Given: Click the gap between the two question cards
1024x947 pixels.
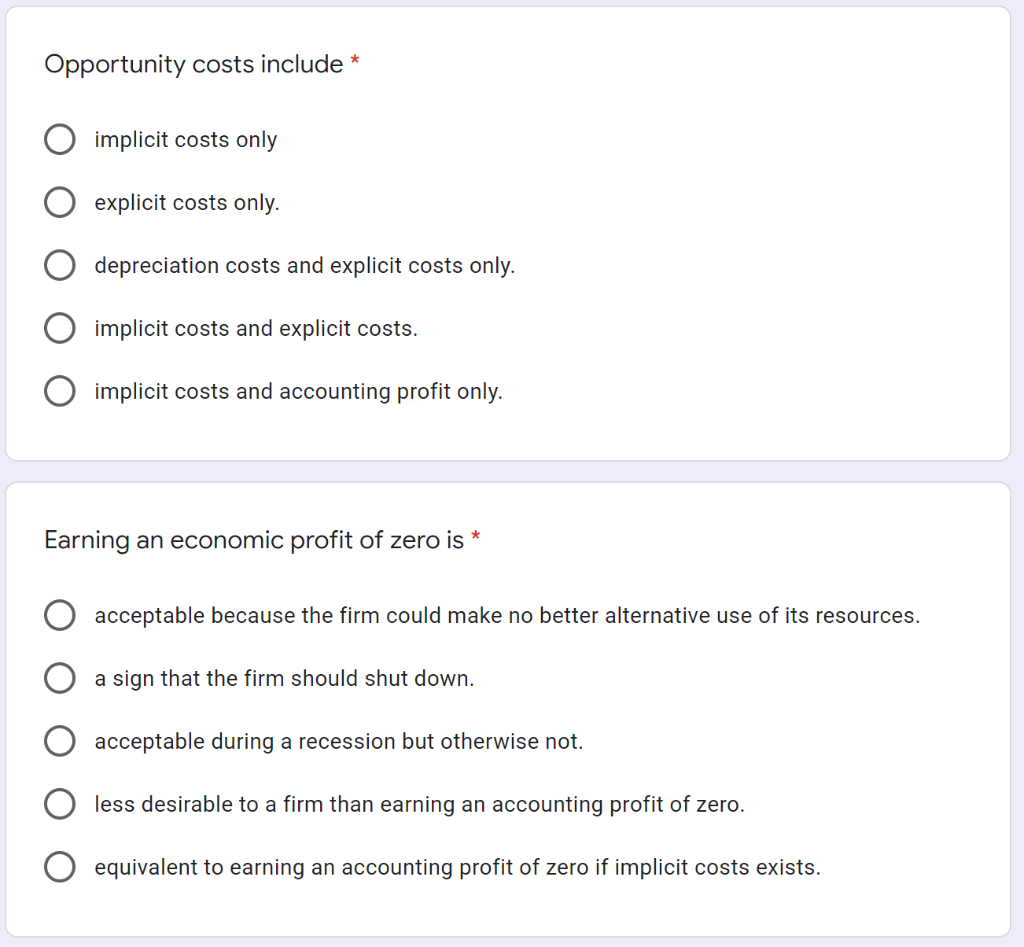Looking at the screenshot, I should point(512,469).
